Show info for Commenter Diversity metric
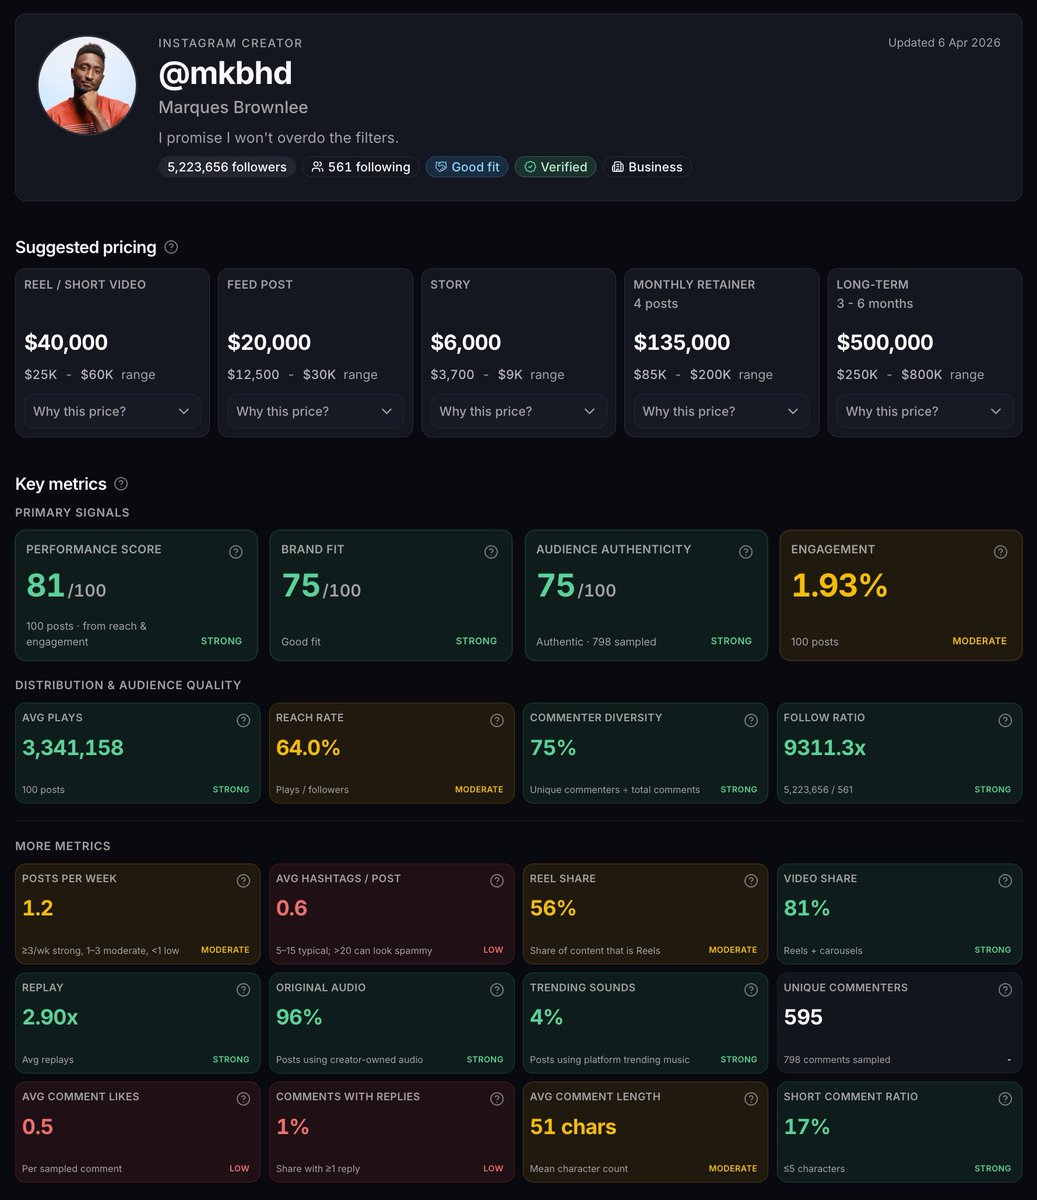The image size is (1037, 1200). tap(751, 720)
